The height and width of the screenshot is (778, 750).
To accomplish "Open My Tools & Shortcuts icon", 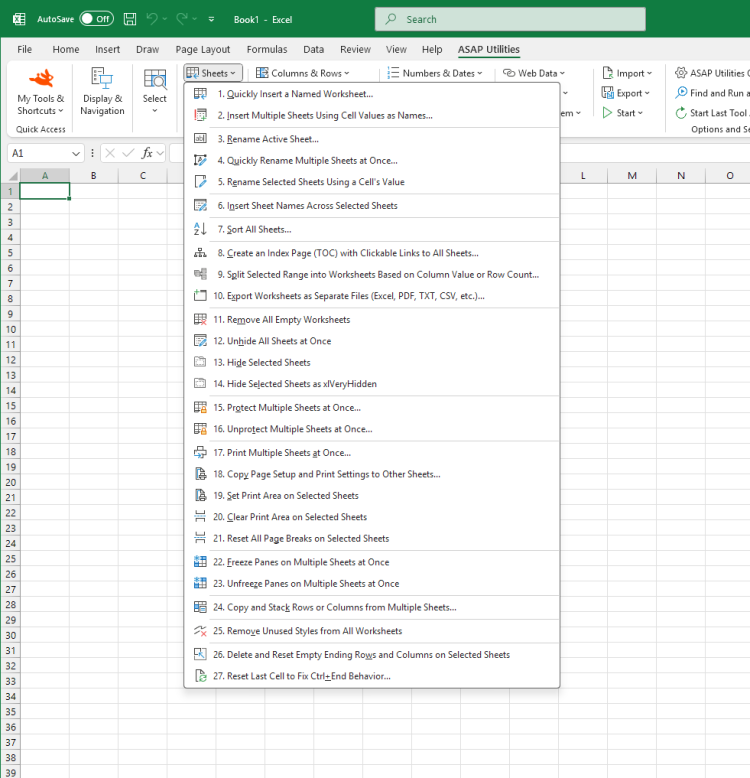I will coord(41,81).
